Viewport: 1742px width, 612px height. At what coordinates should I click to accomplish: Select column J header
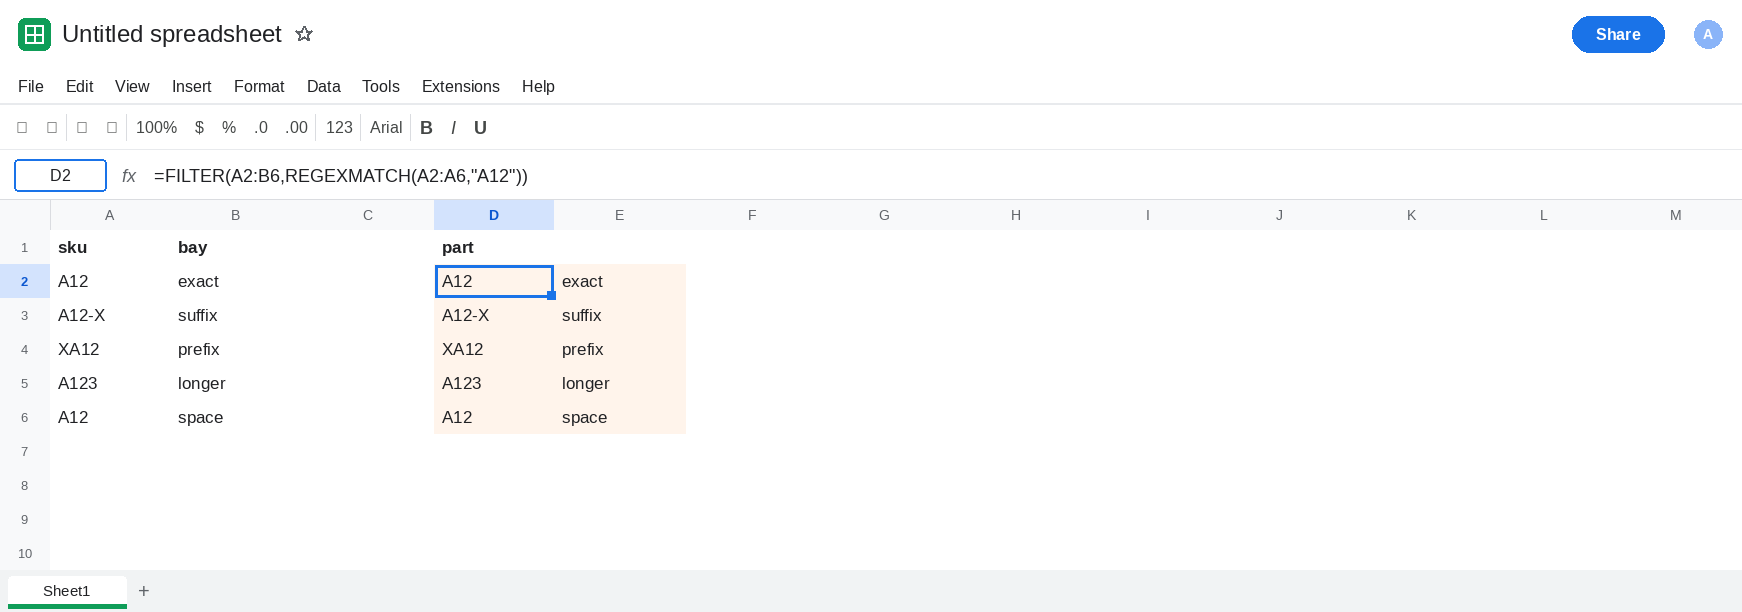pyautogui.click(x=1280, y=215)
